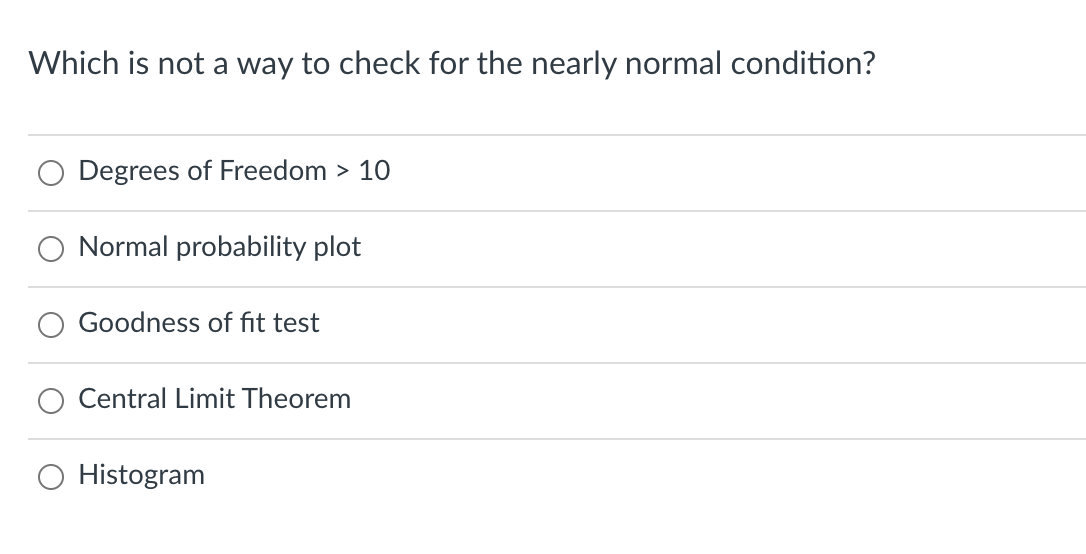Choose the Normal probability plot radio button
This screenshot has width=1086, height=554.
click(51, 249)
